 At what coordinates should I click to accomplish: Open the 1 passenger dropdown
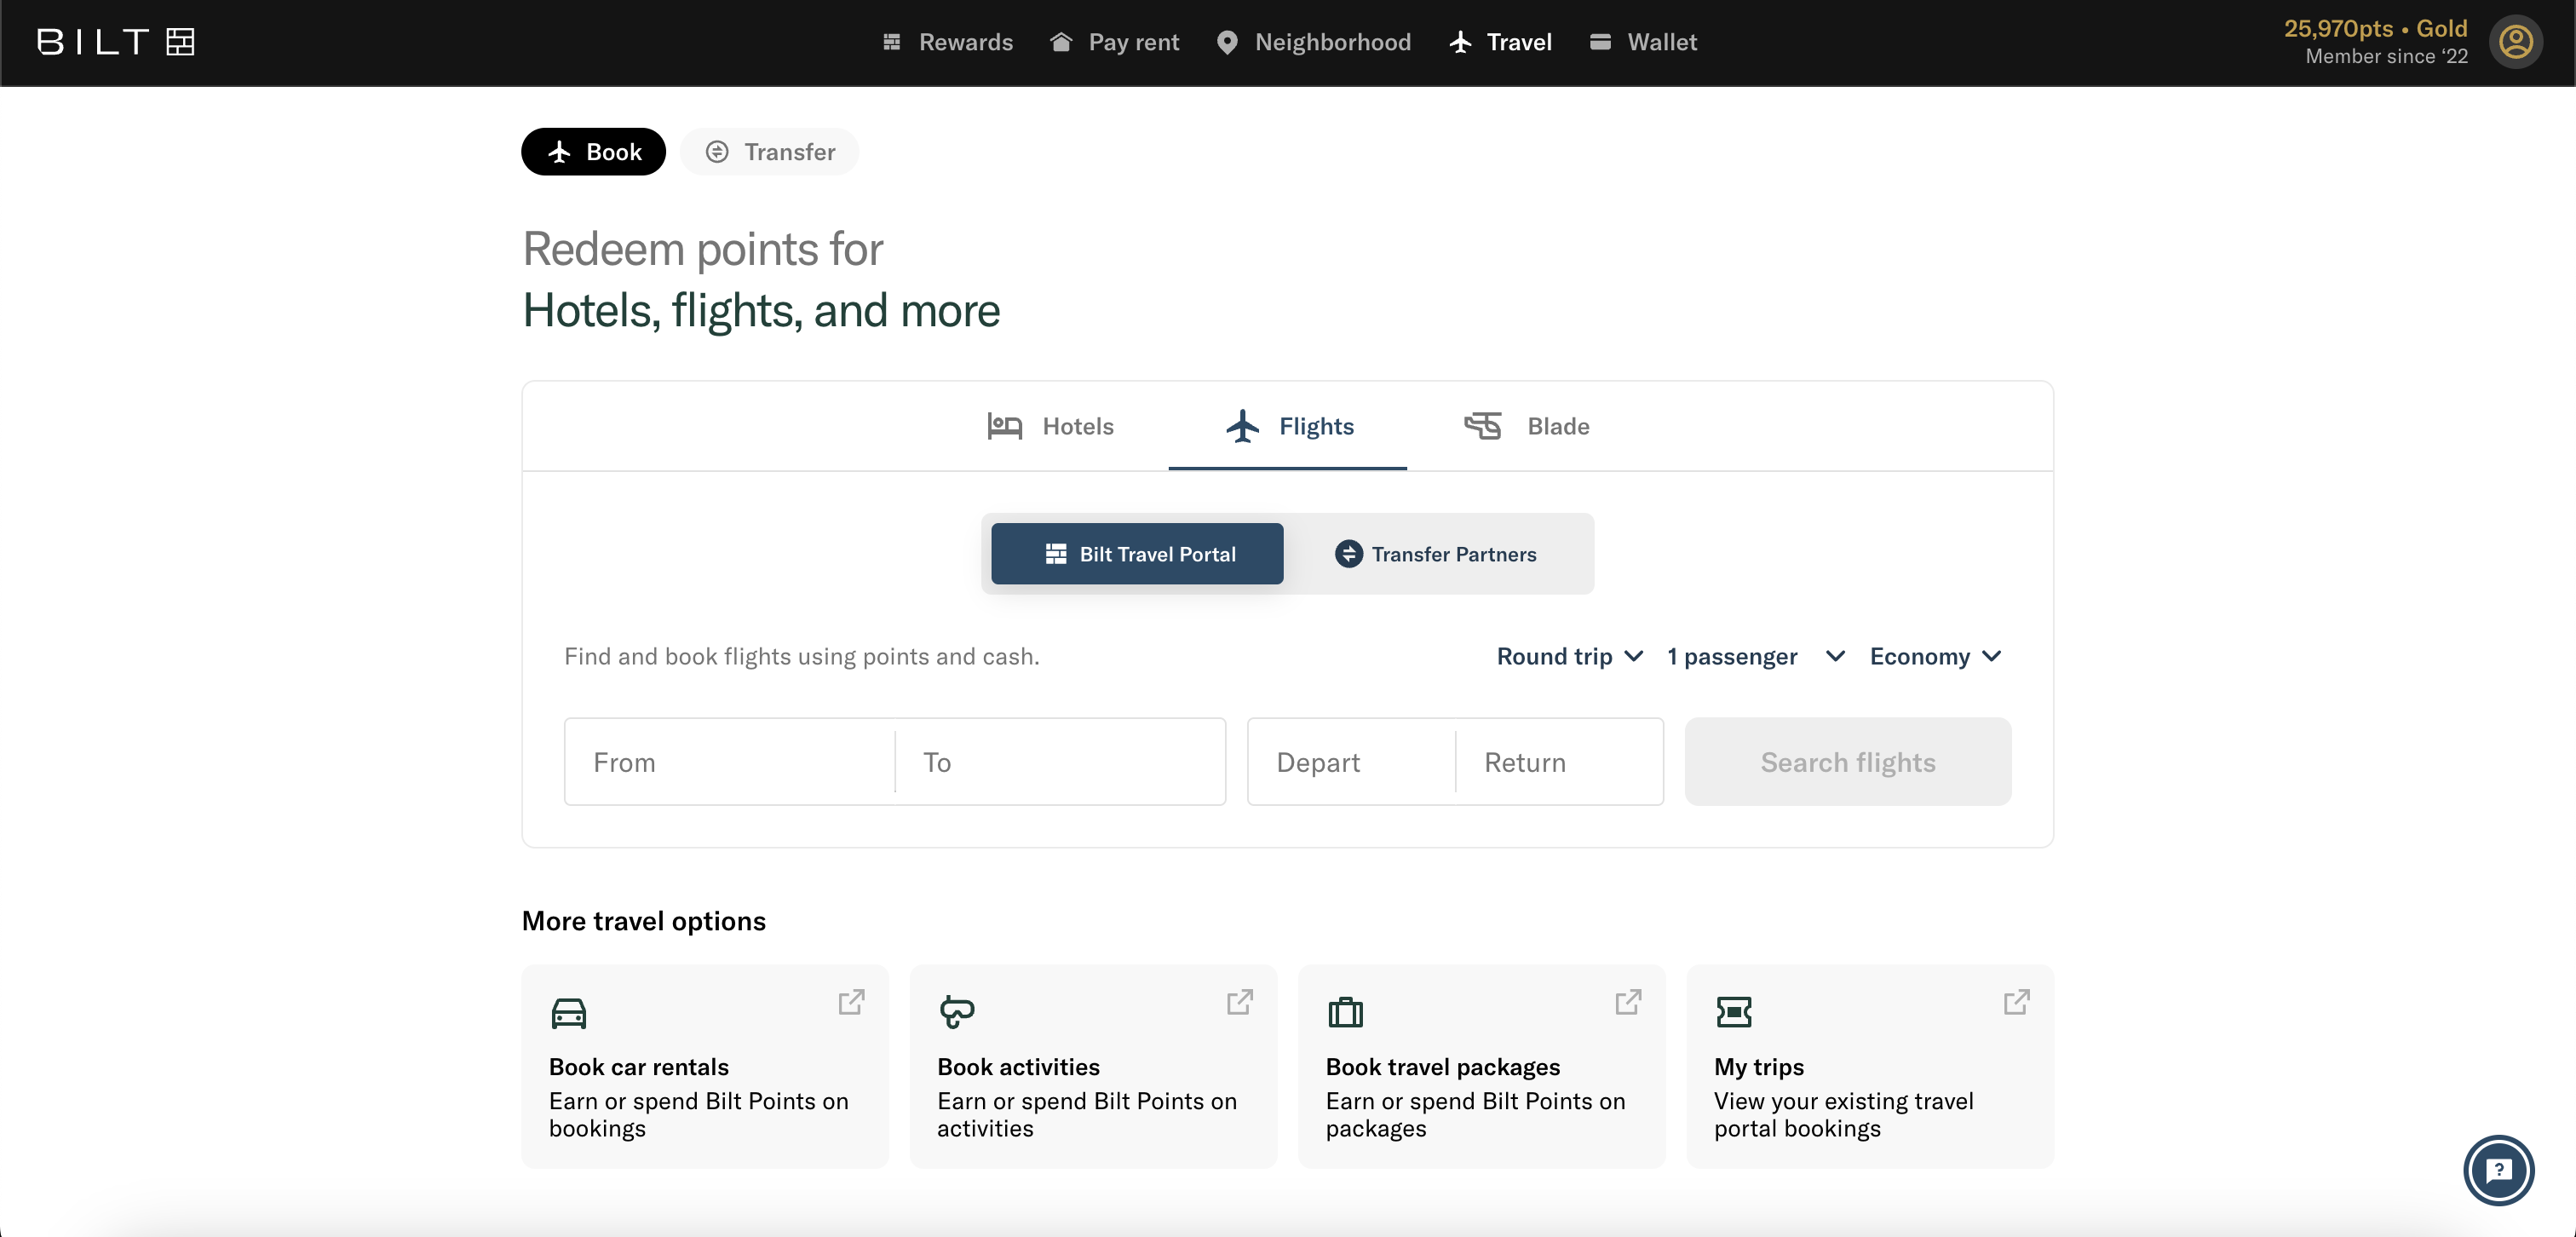[1756, 656]
